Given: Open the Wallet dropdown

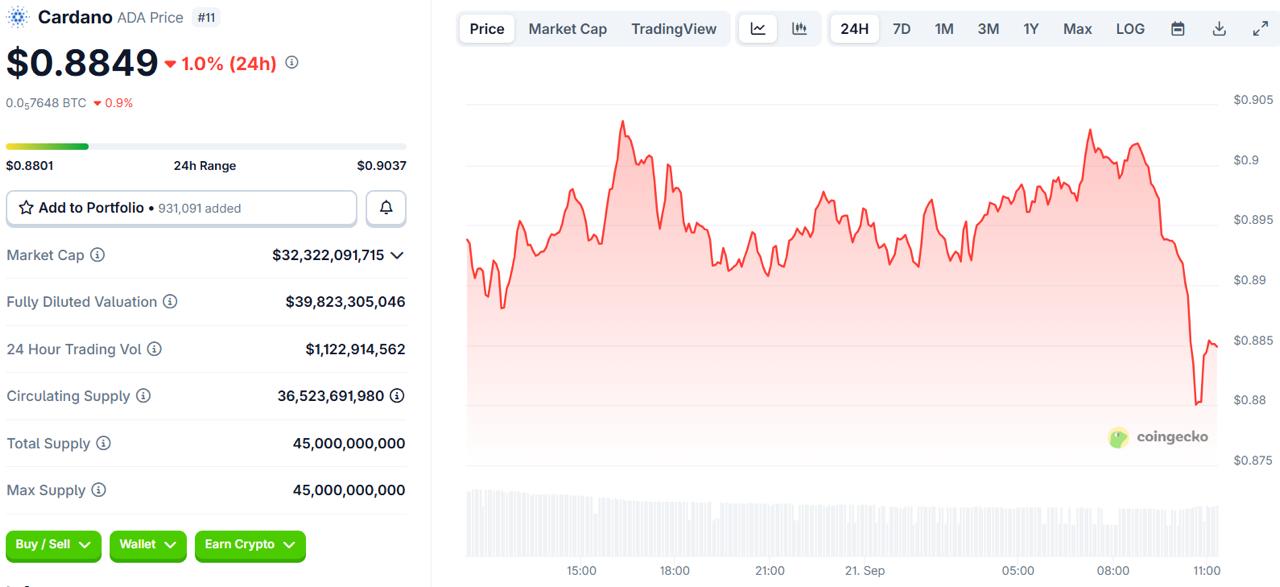Looking at the screenshot, I should coord(147,545).
